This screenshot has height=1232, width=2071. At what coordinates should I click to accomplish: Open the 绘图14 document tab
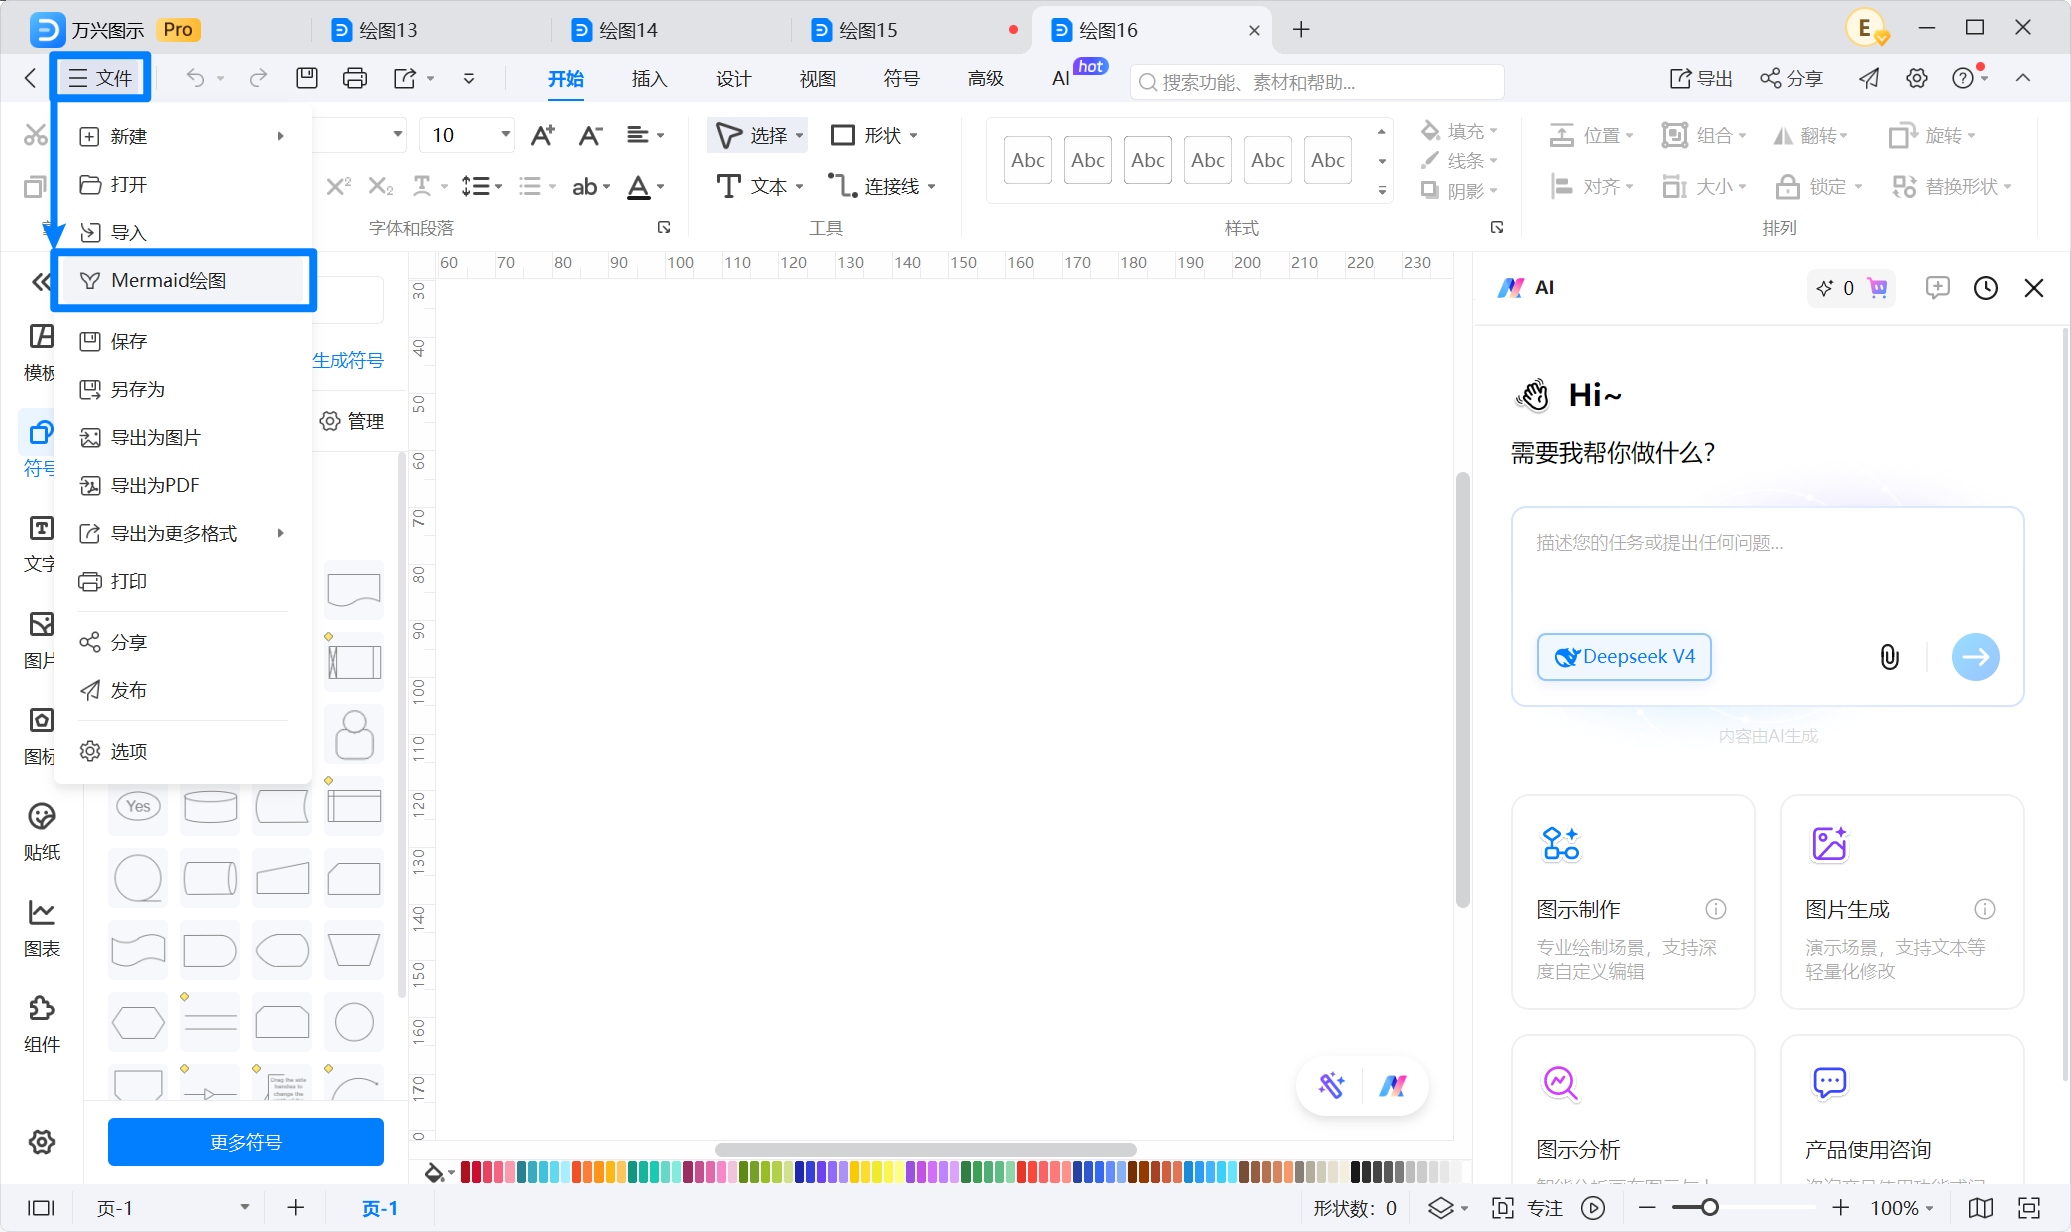click(x=628, y=30)
